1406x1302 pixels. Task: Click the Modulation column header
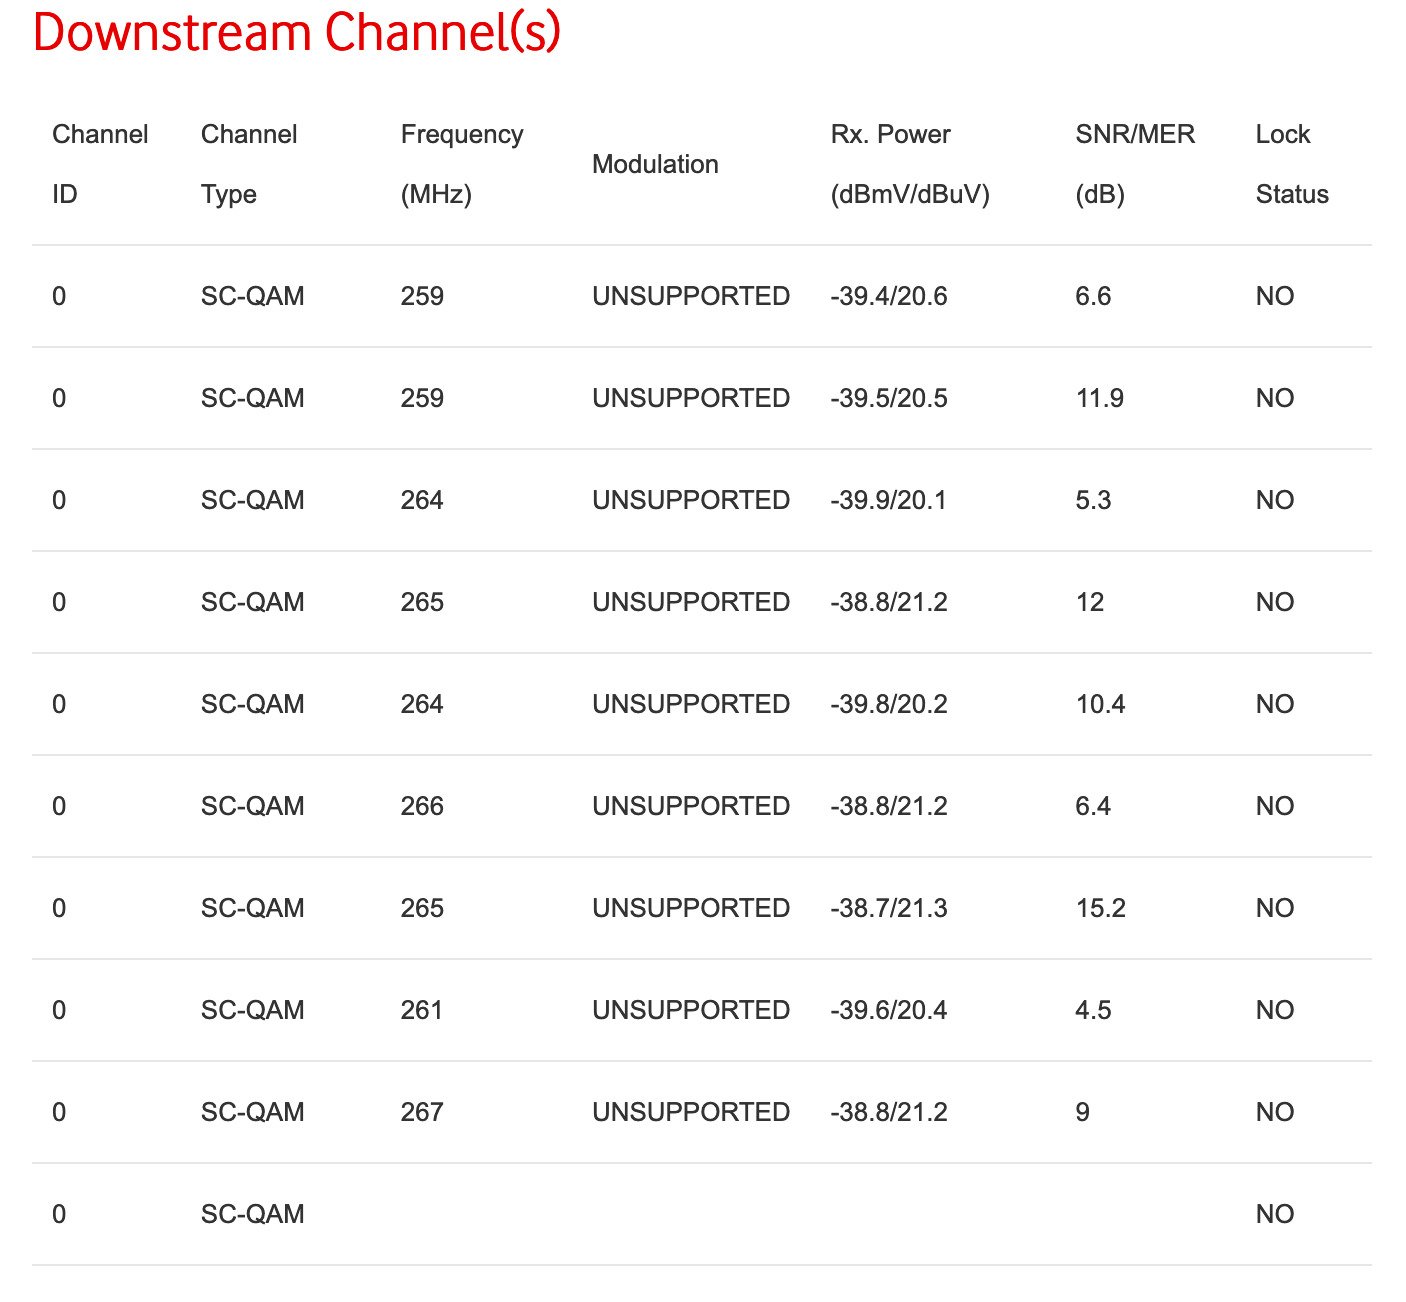pyautogui.click(x=655, y=164)
